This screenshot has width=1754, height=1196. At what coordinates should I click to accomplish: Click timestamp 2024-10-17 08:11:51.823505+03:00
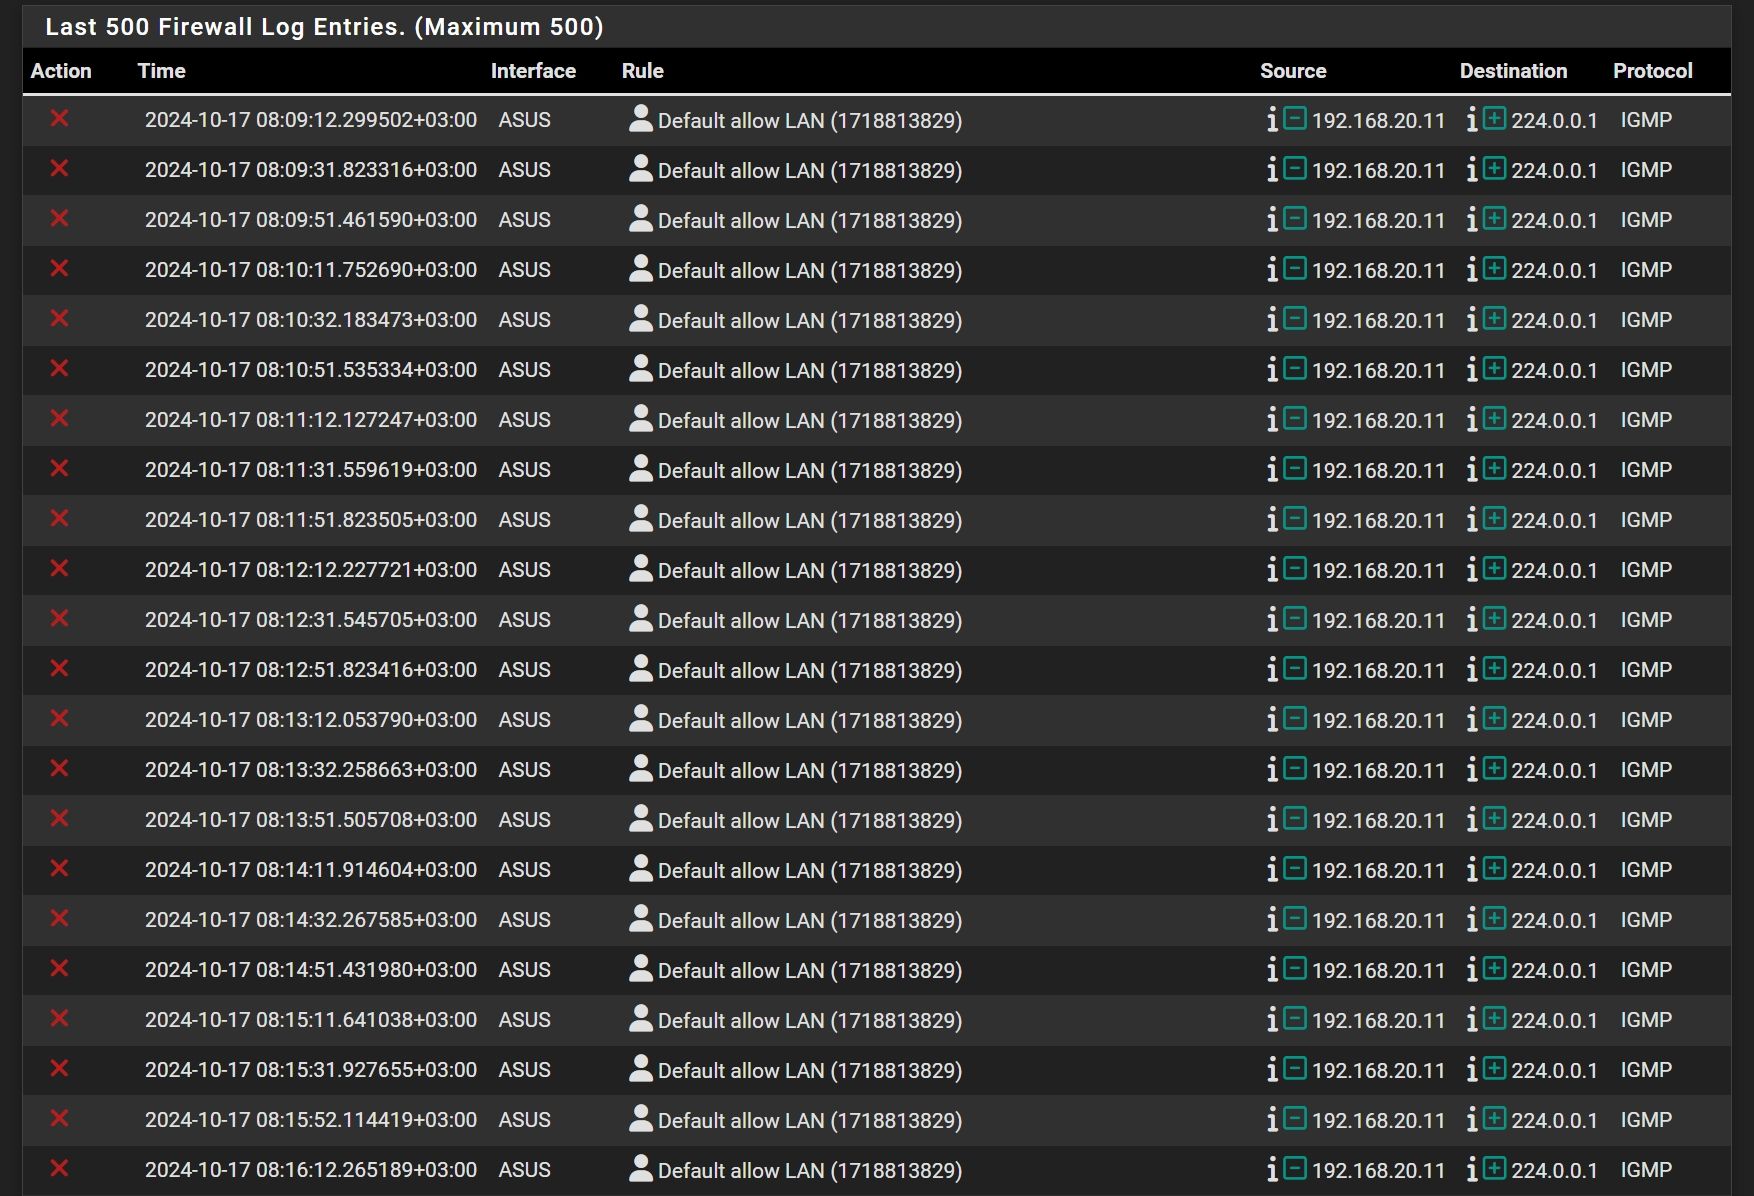tap(311, 520)
